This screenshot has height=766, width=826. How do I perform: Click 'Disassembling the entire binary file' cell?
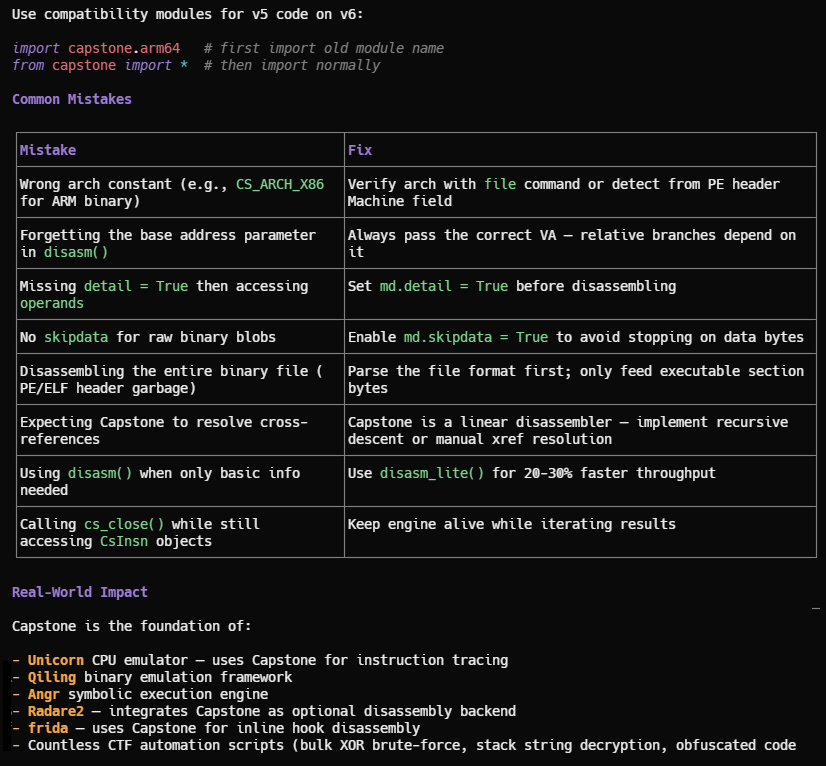(x=180, y=379)
